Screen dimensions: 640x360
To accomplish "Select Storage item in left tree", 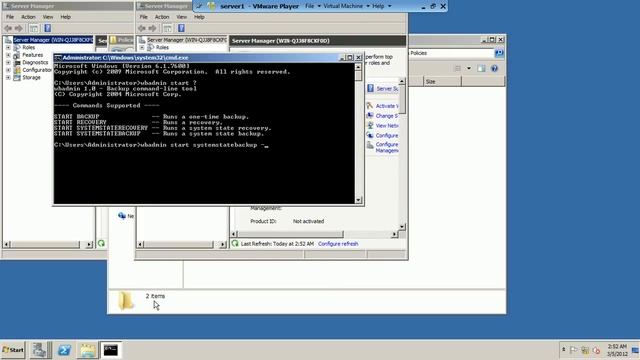I will (31, 78).
